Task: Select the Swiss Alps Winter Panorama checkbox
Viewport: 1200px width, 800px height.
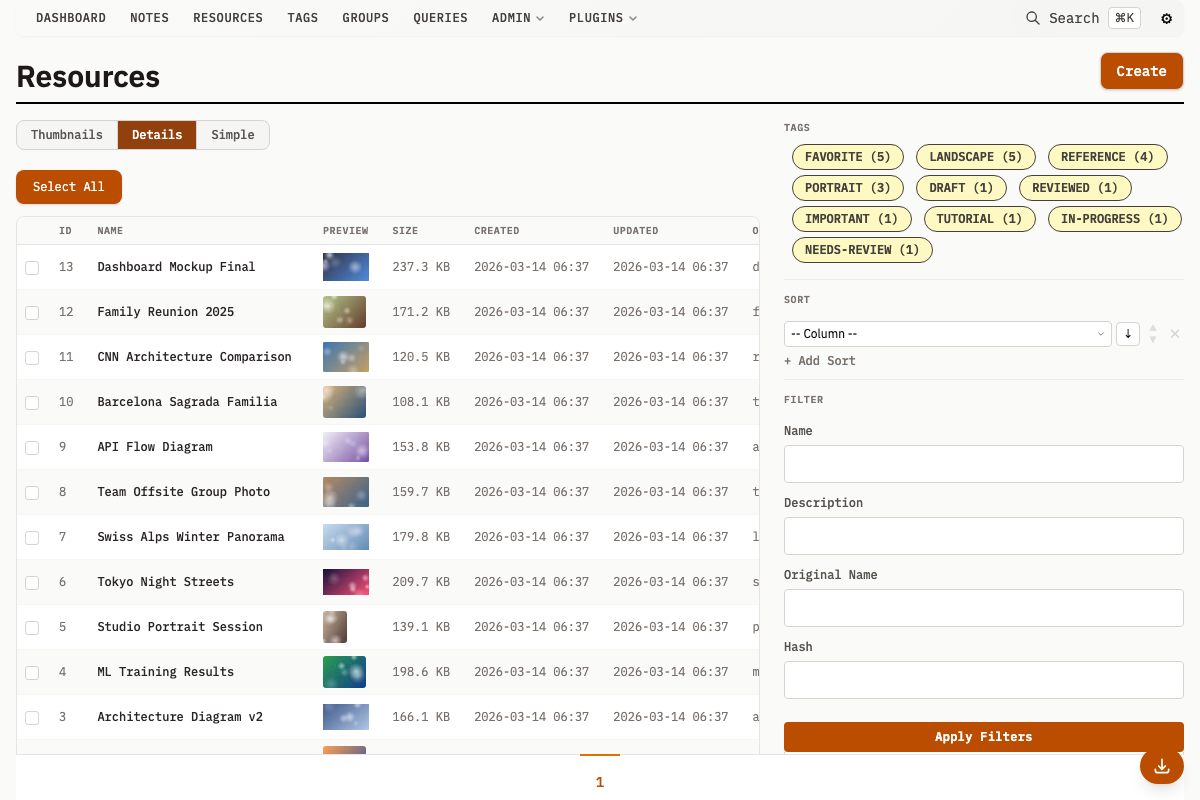Action: point(31,537)
